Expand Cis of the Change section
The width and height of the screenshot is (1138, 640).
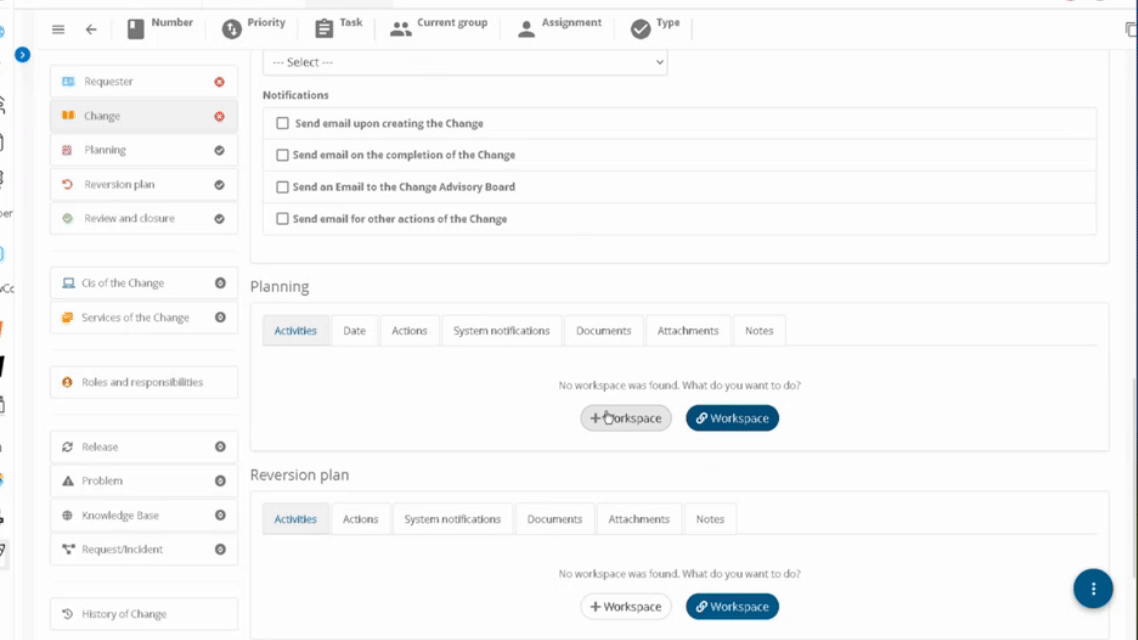click(144, 283)
